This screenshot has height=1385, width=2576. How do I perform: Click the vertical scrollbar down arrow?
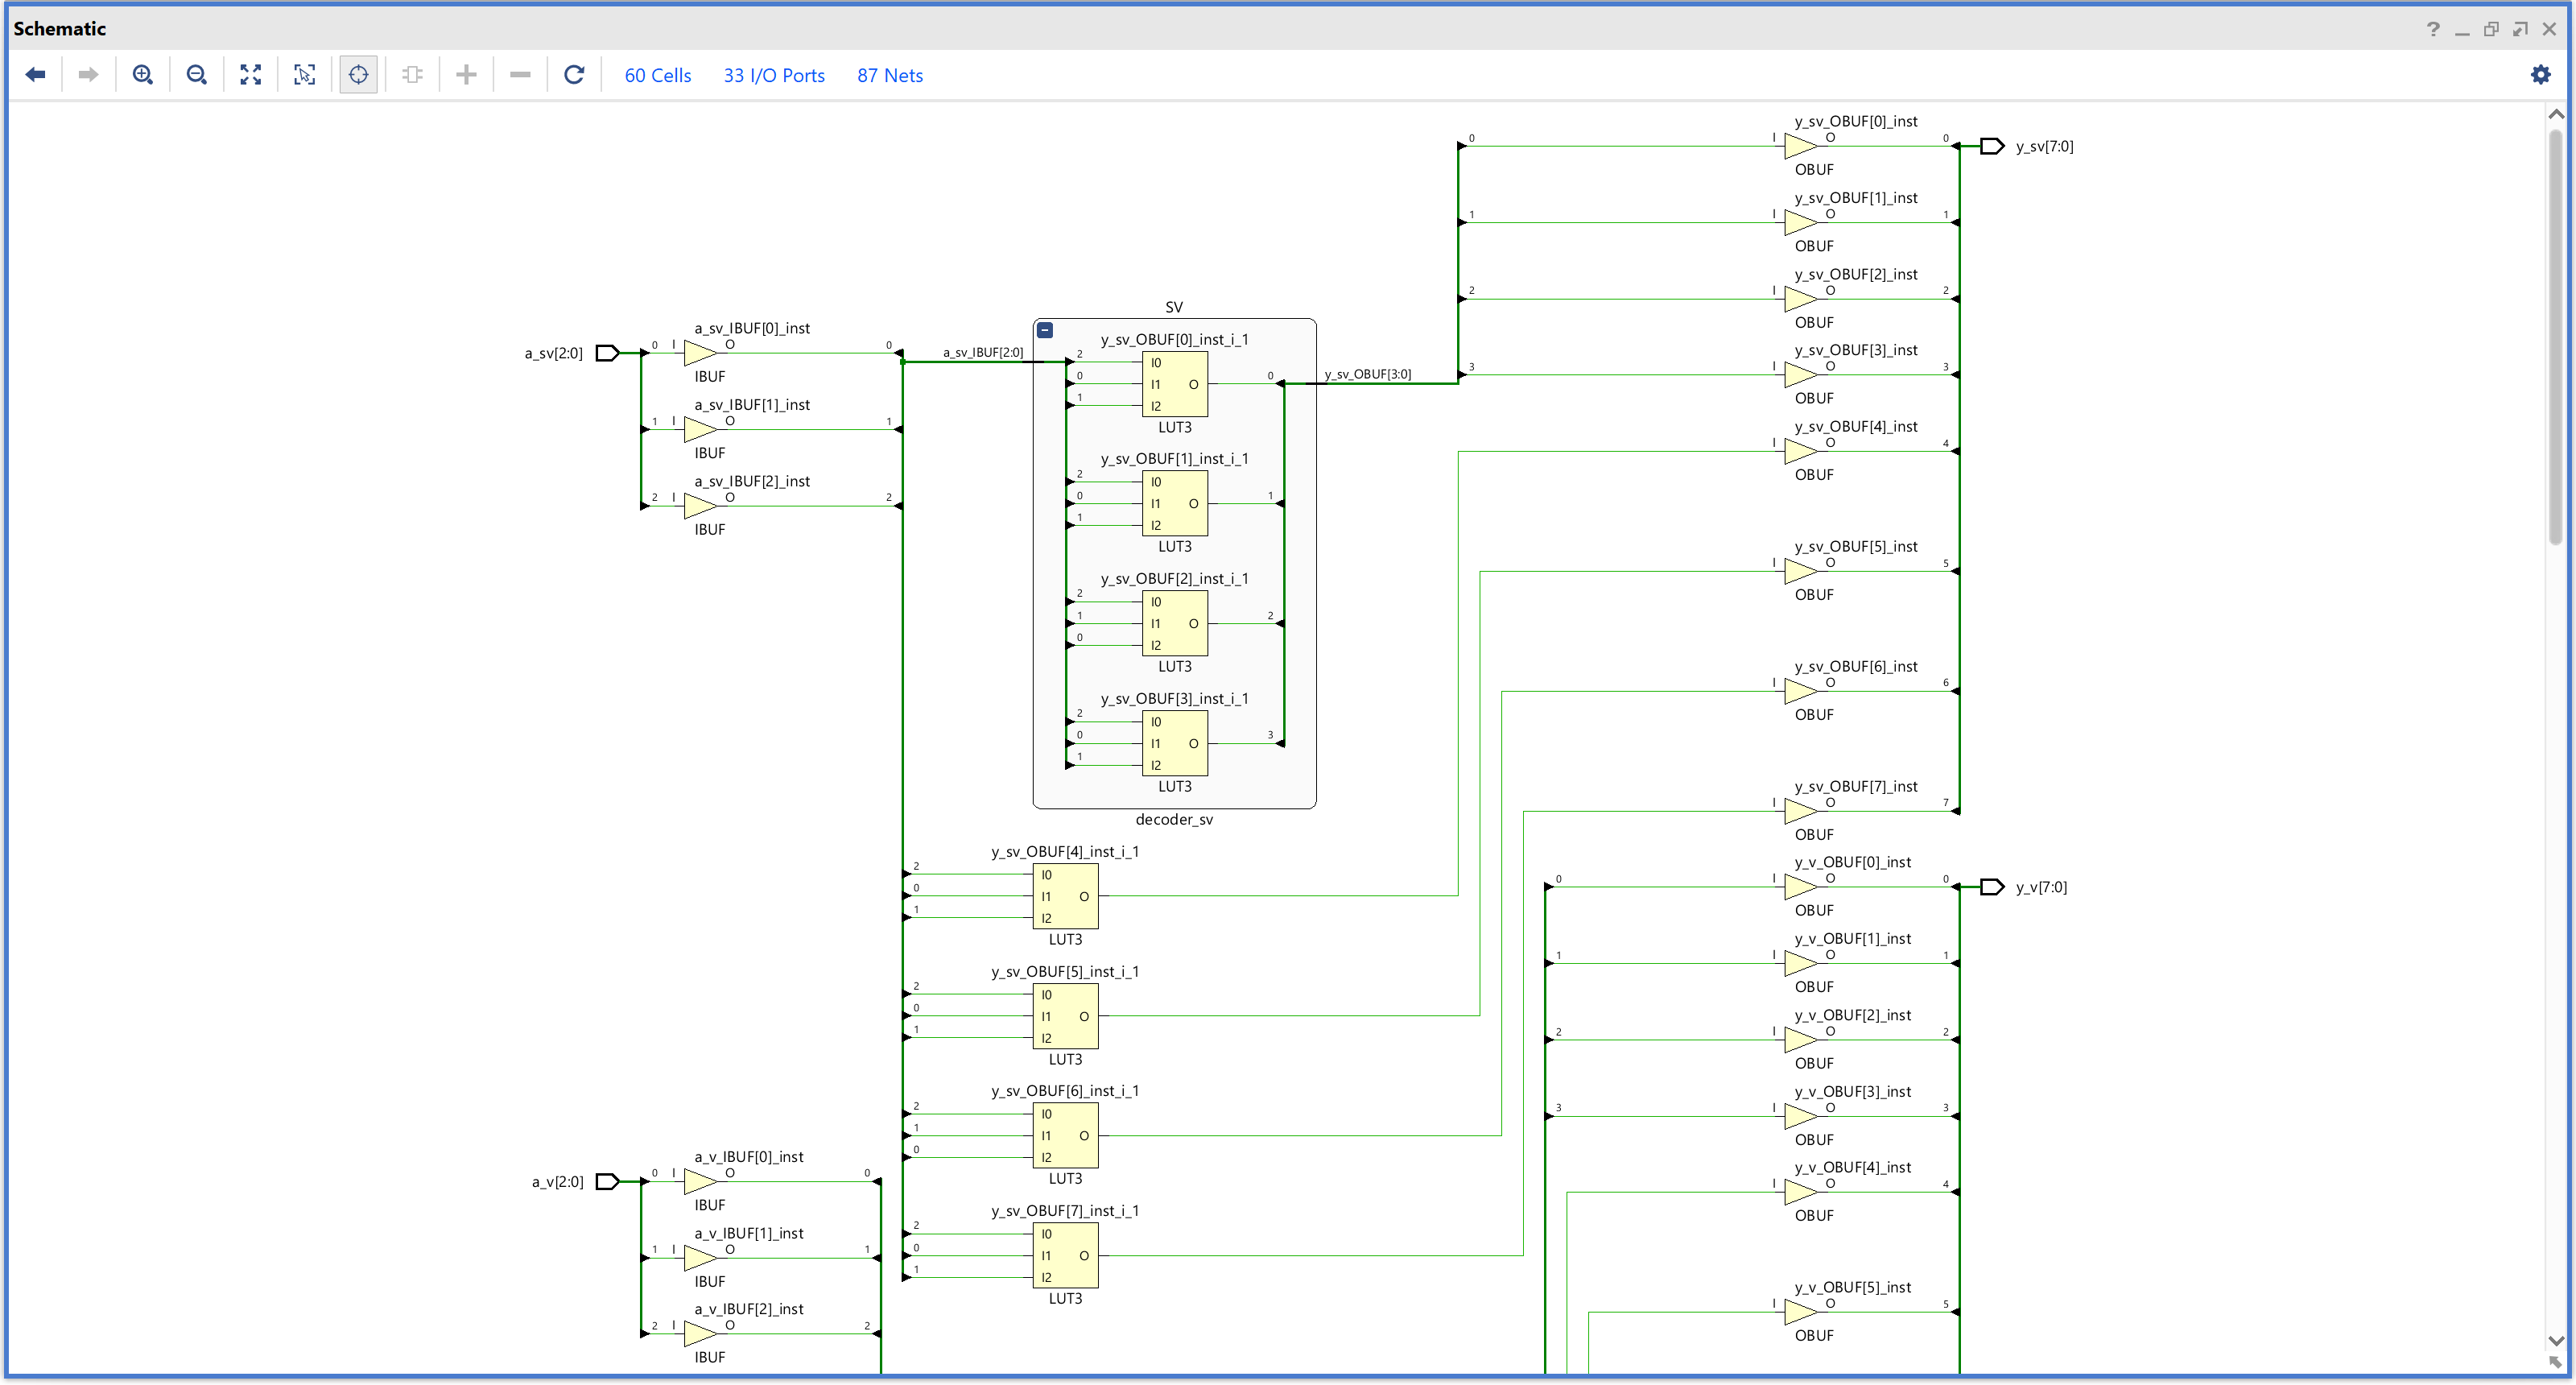2556,1341
